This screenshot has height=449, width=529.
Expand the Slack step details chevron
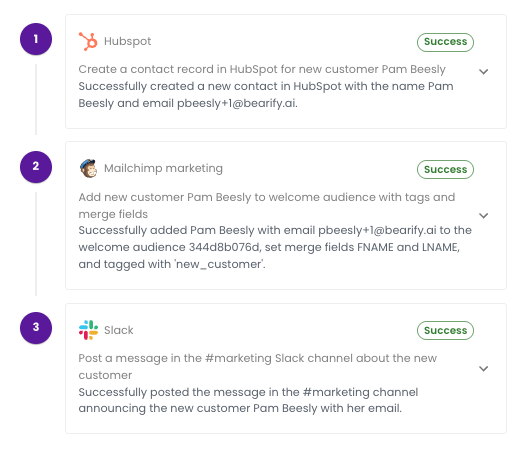pos(483,368)
